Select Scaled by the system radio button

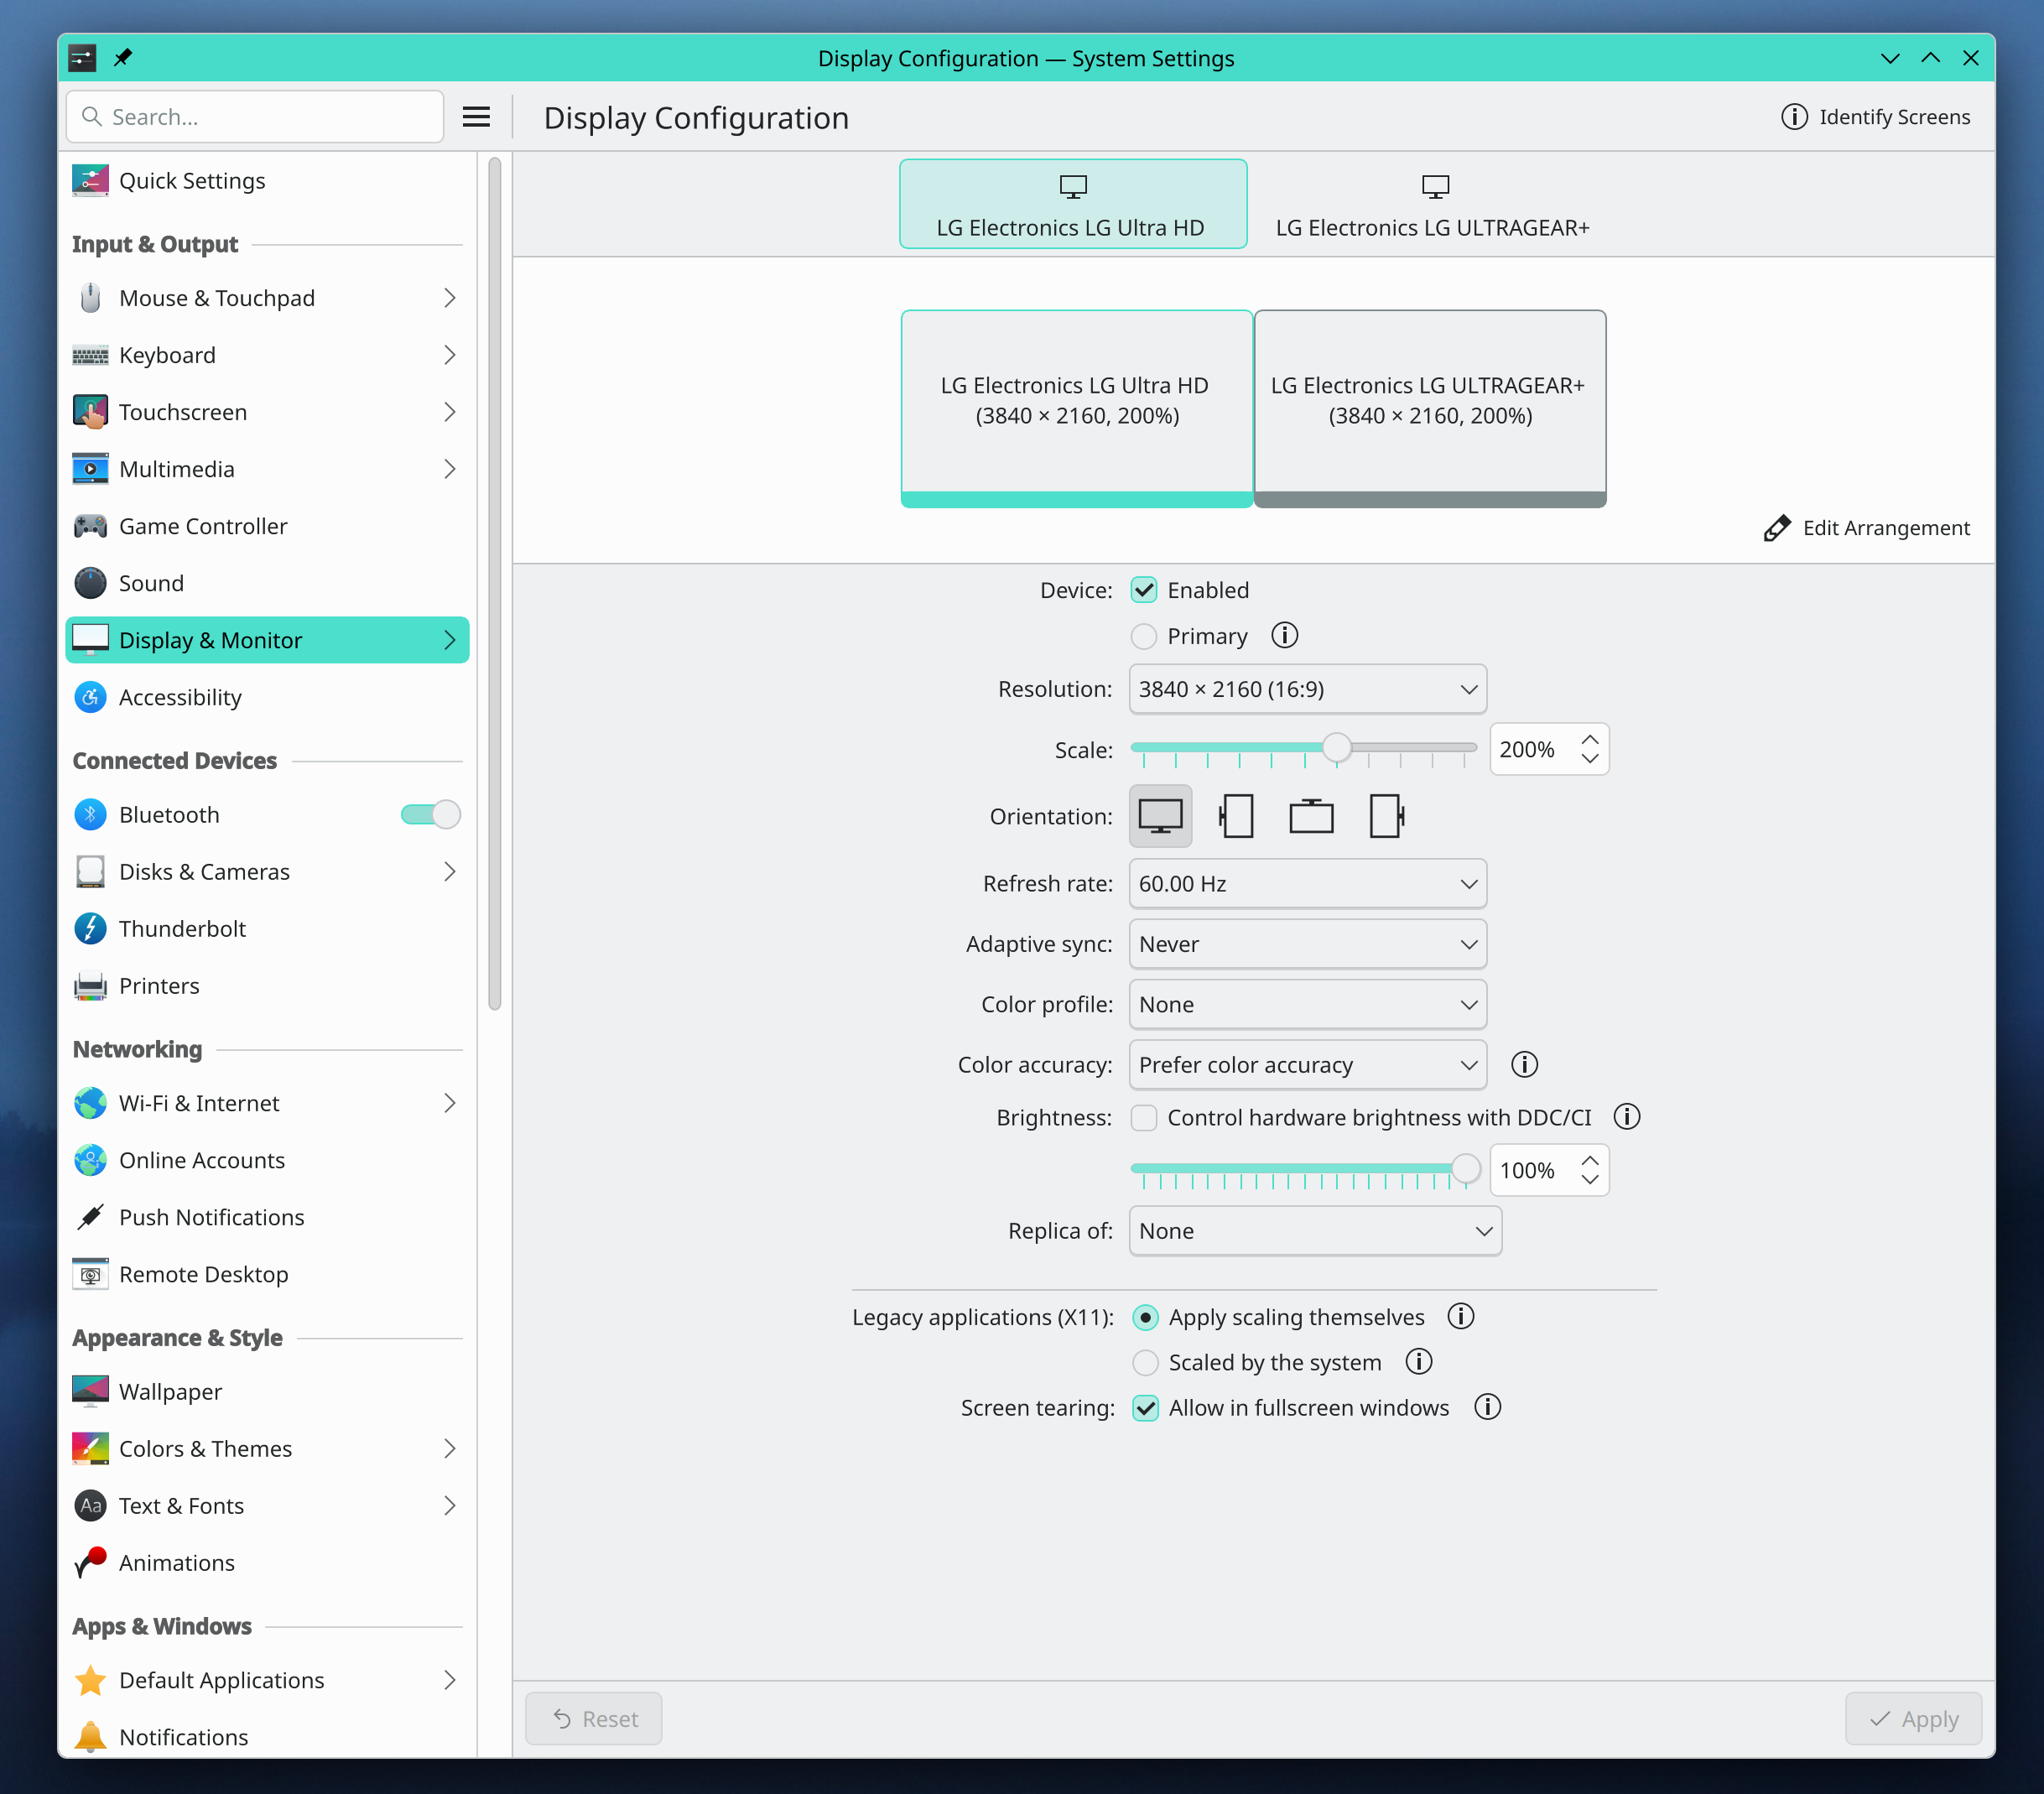point(1145,1362)
